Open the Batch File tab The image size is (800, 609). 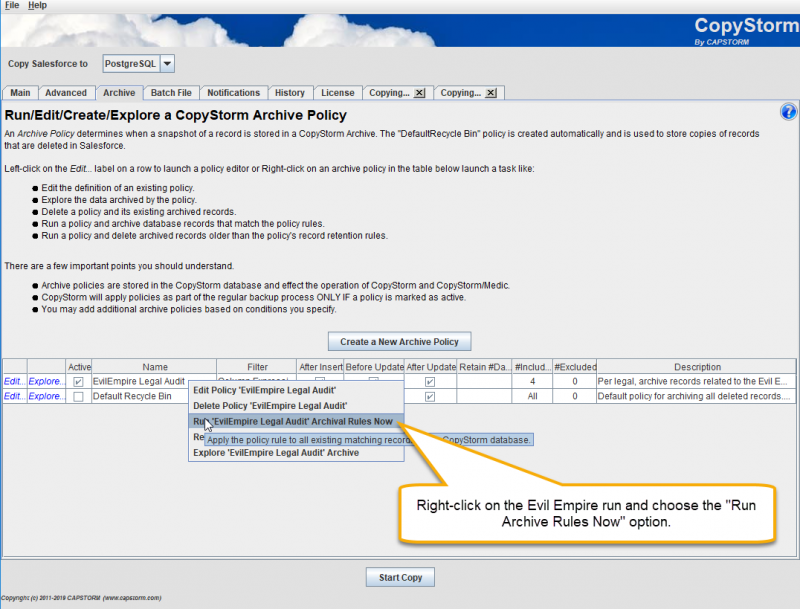170,92
